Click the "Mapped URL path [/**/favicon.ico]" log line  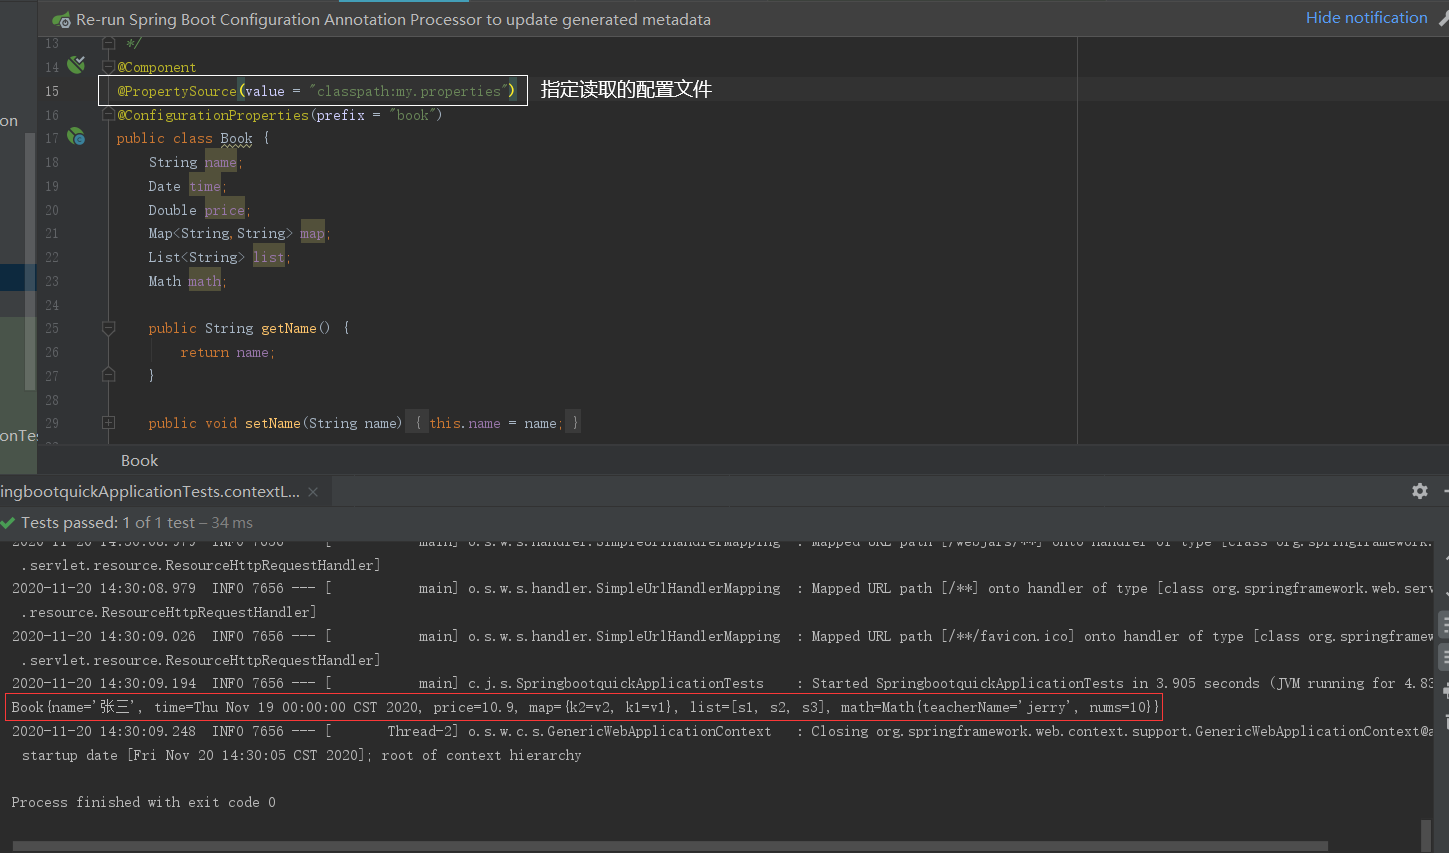point(722,636)
